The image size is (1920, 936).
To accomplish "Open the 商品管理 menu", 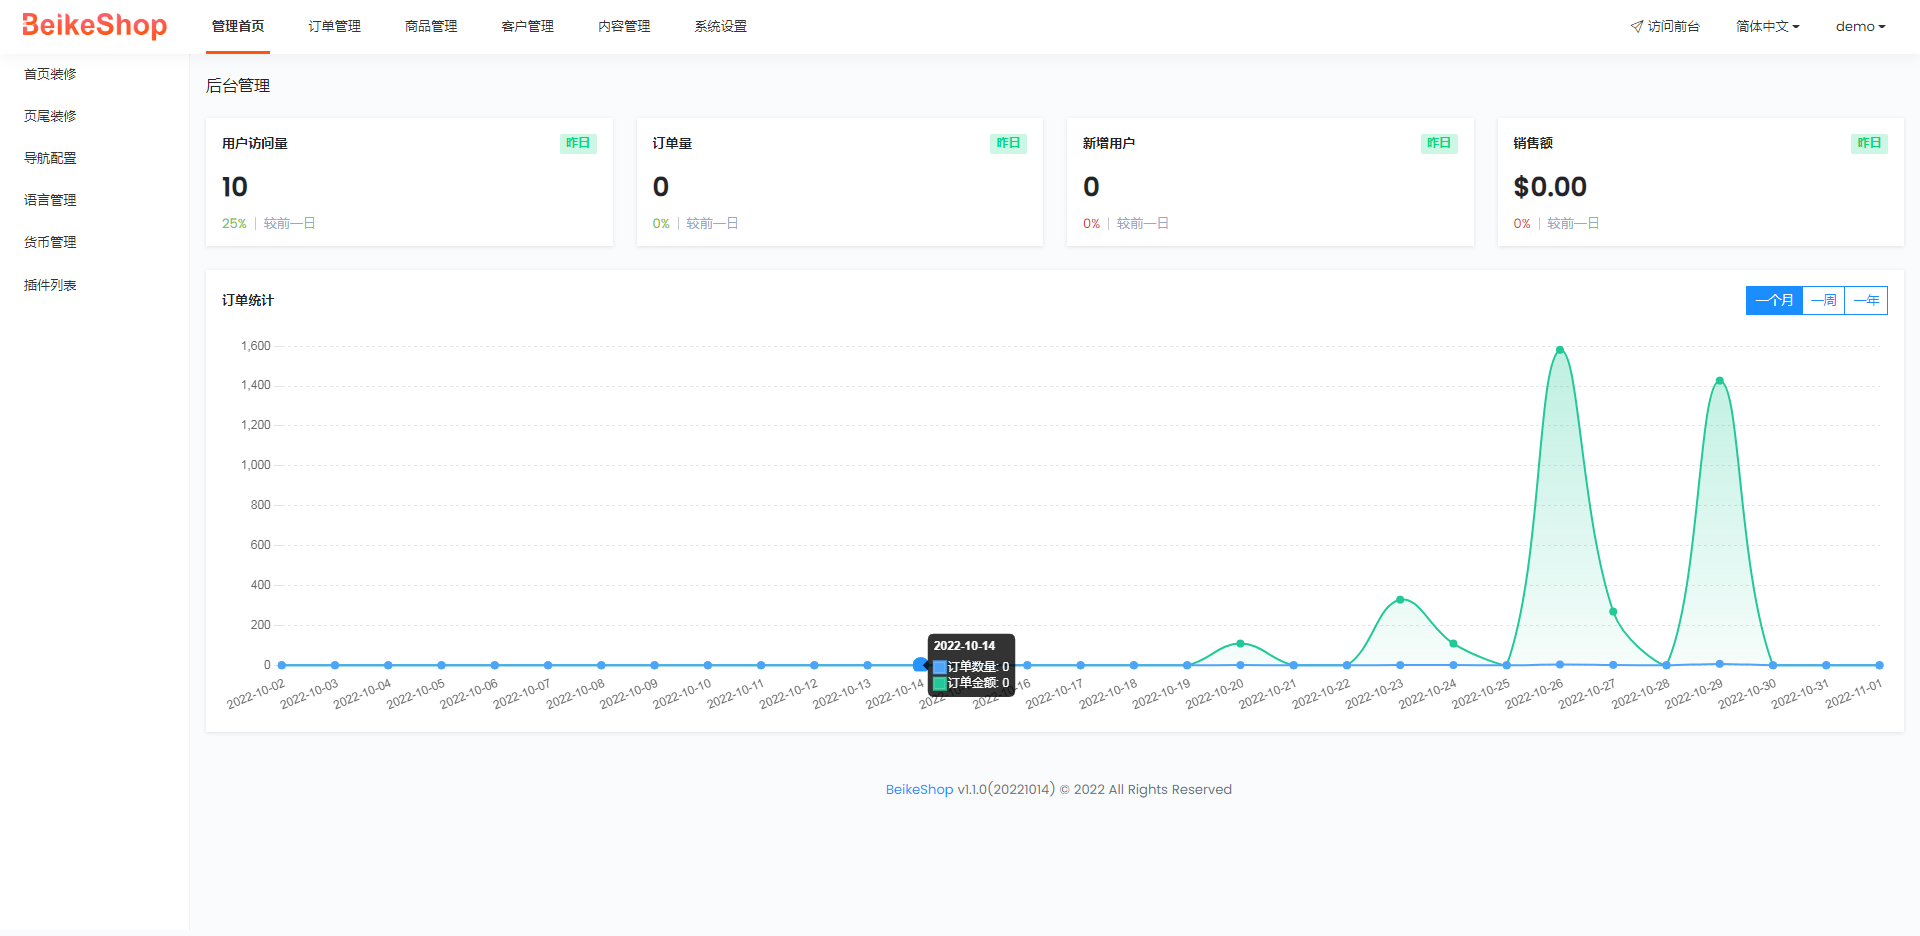I will [431, 26].
